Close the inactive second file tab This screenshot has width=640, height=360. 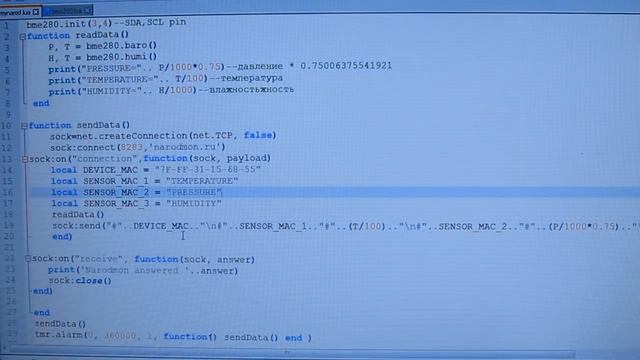(x=88, y=11)
